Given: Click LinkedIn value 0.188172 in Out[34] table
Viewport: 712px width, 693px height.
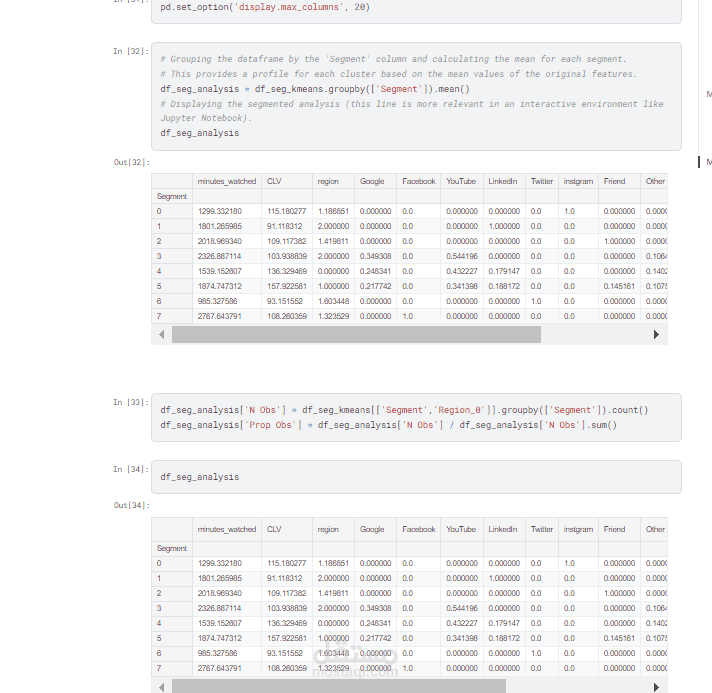Looking at the screenshot, I should (504, 638).
